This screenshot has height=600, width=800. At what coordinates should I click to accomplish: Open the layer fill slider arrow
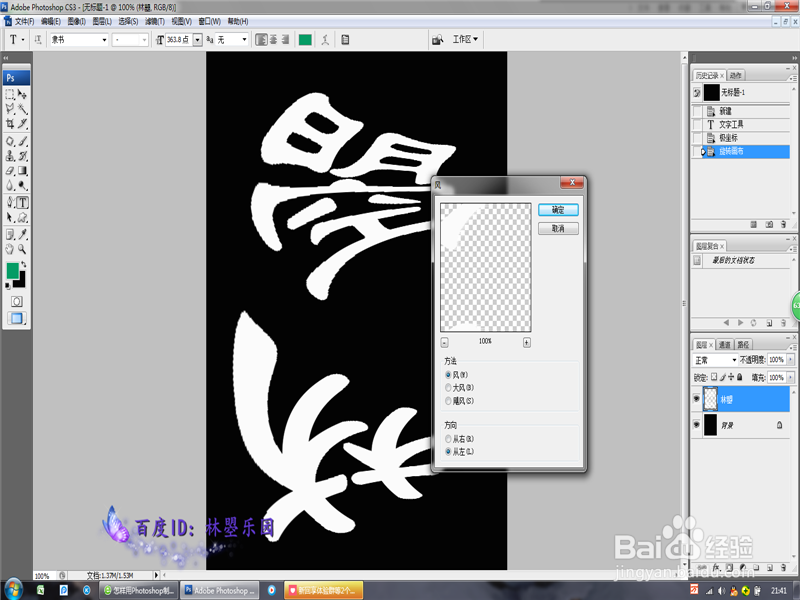click(790, 378)
